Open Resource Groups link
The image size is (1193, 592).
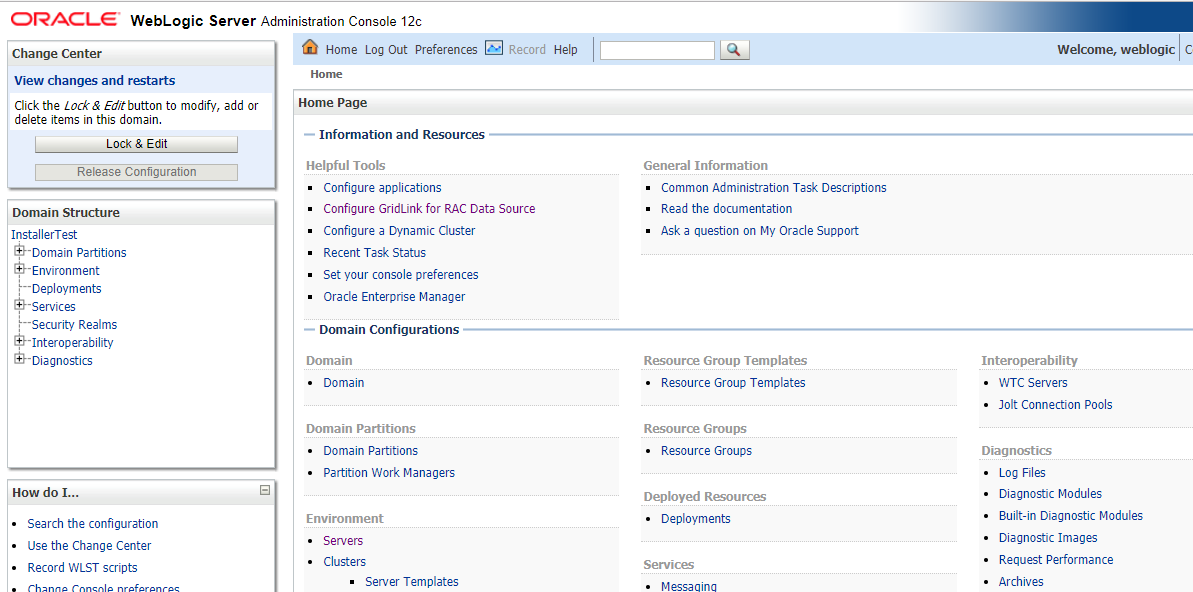tap(706, 450)
